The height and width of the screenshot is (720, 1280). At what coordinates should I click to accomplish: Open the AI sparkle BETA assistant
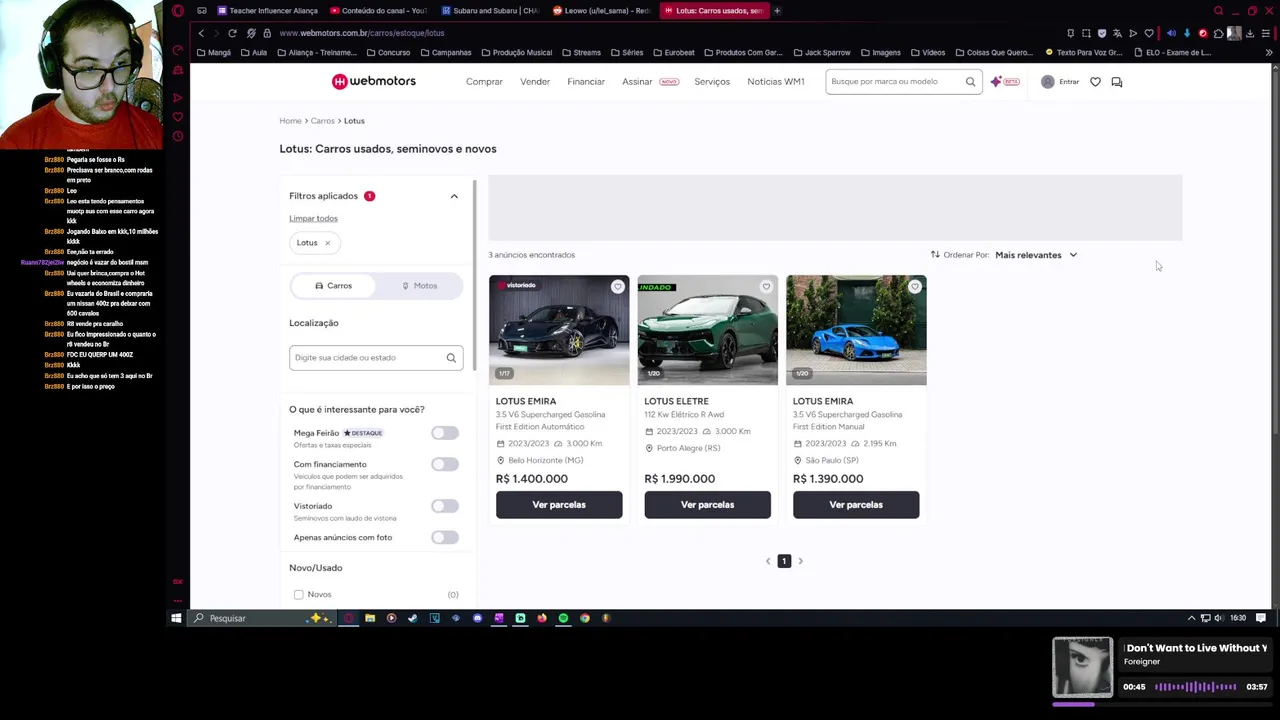tap(1004, 82)
